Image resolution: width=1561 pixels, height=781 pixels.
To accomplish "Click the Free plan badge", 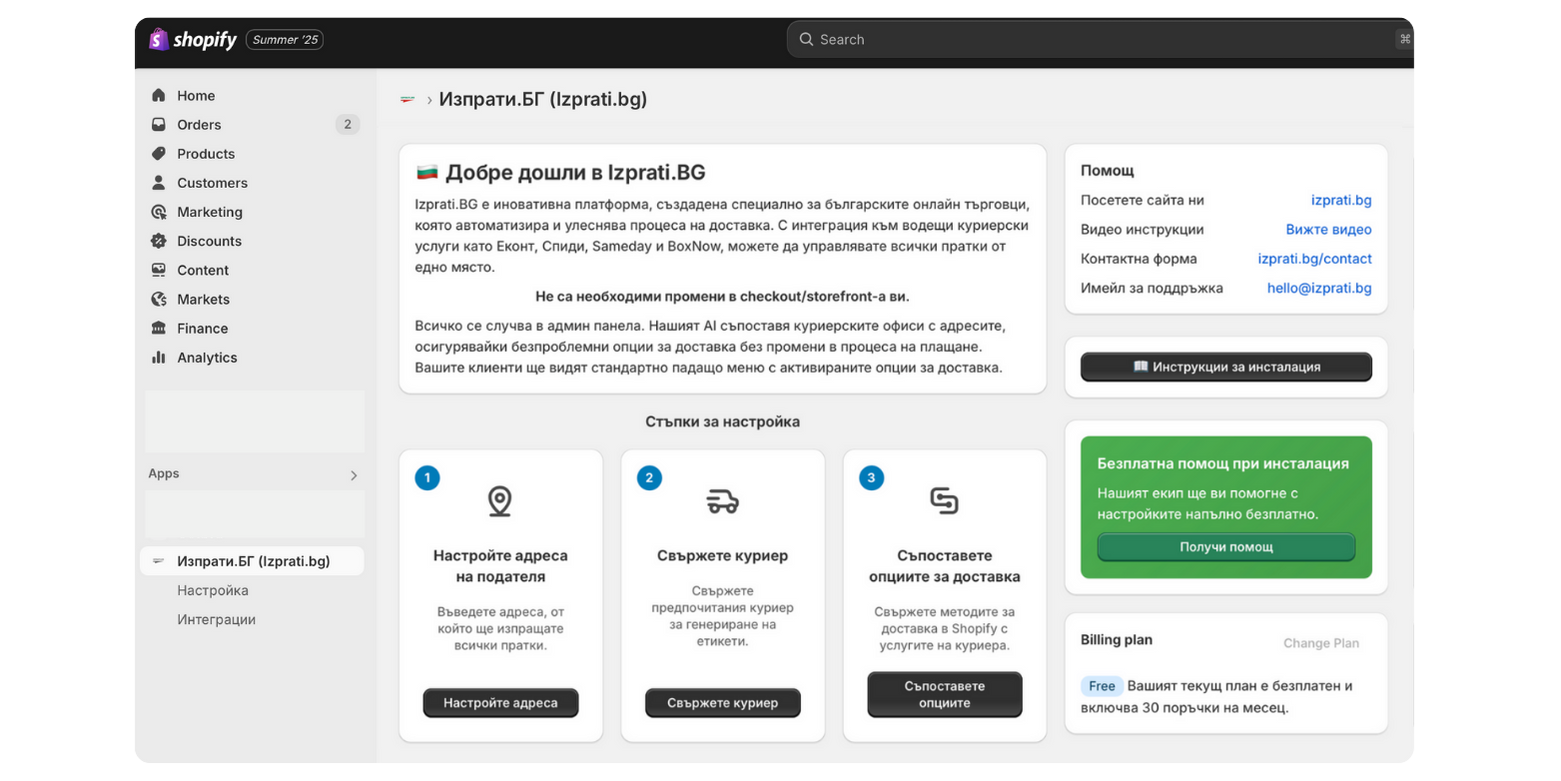I will click(1102, 686).
